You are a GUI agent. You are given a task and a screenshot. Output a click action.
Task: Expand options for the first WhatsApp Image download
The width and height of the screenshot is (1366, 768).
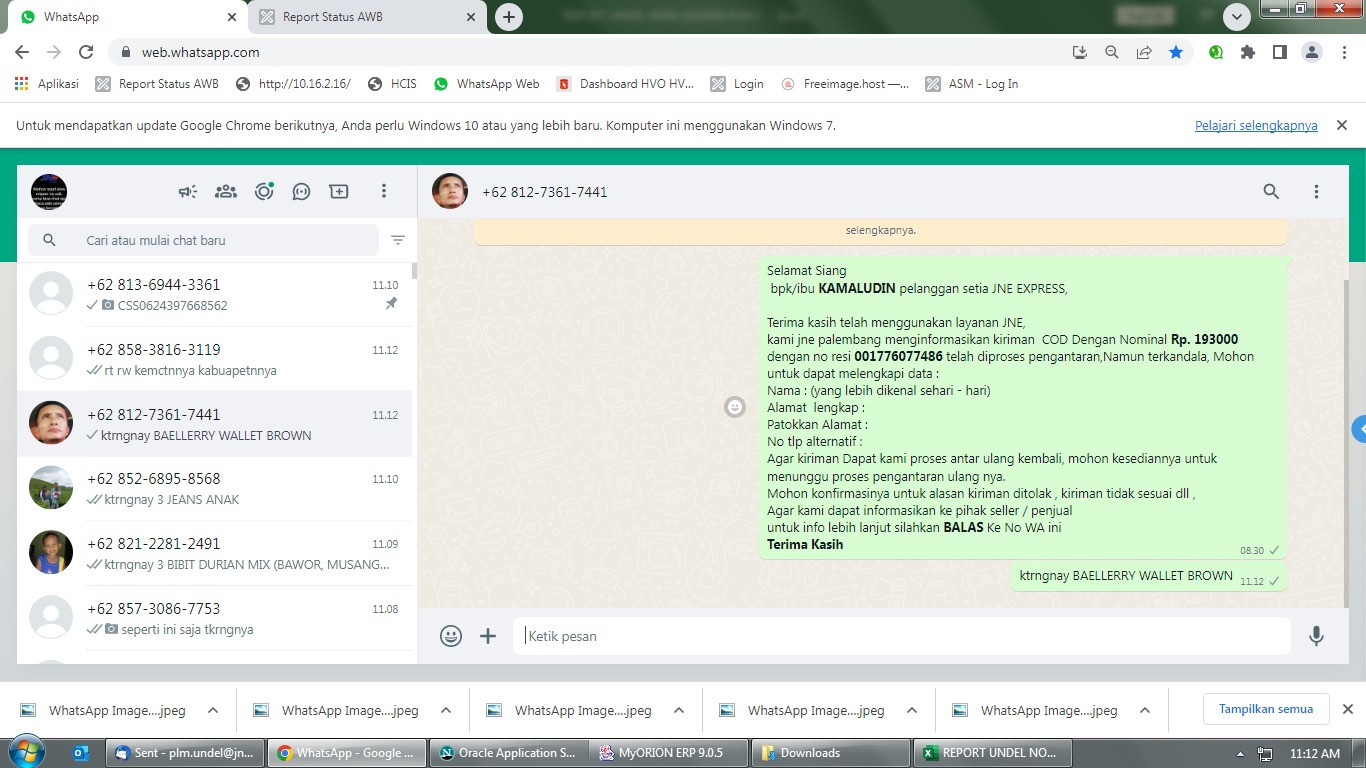(x=213, y=711)
